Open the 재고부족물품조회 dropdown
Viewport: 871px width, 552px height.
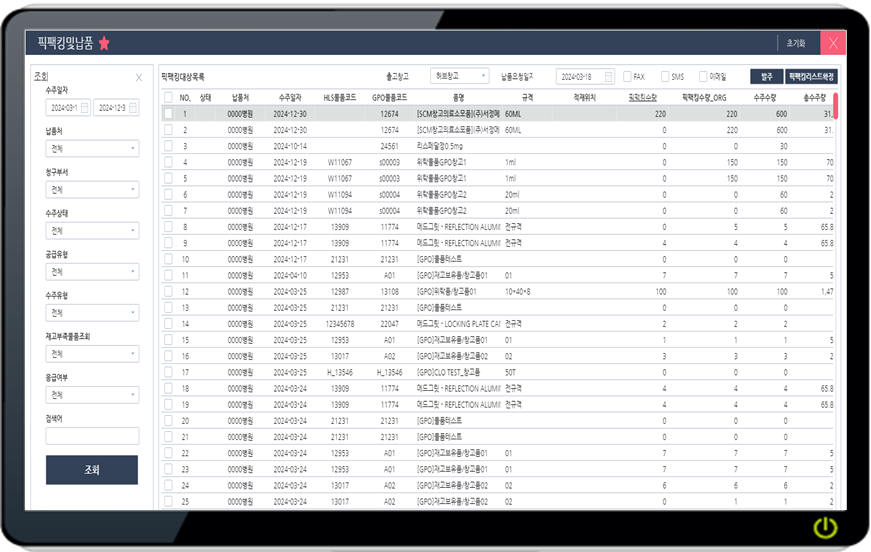tap(92, 354)
